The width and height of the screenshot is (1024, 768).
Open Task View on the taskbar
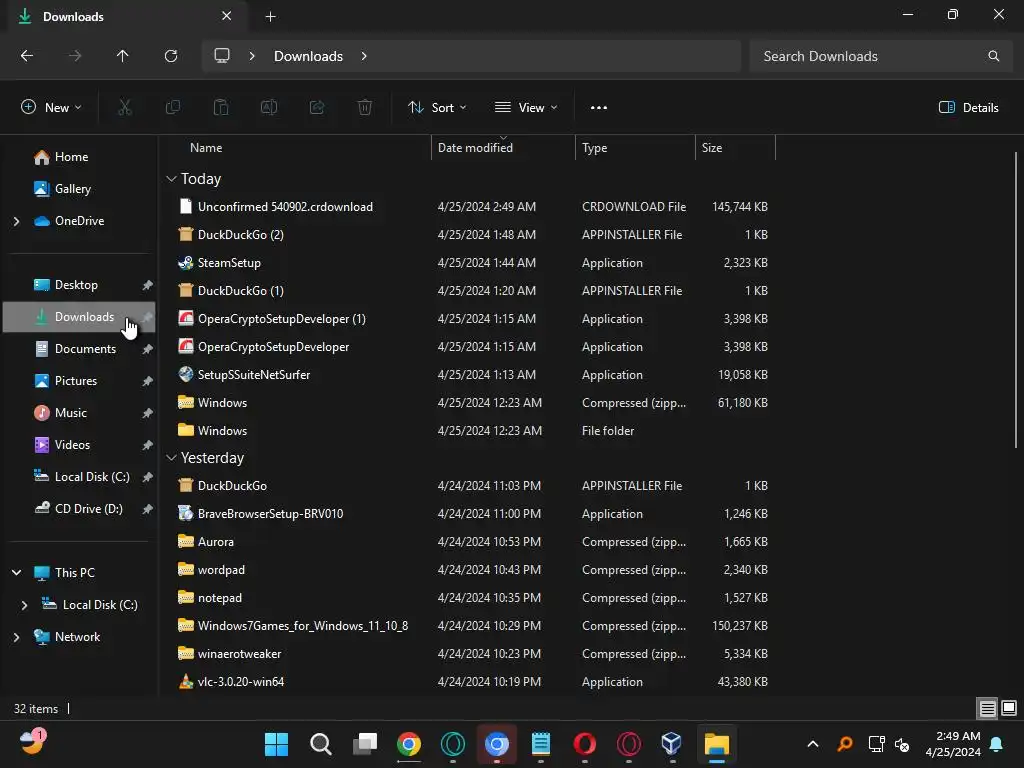tap(365, 744)
